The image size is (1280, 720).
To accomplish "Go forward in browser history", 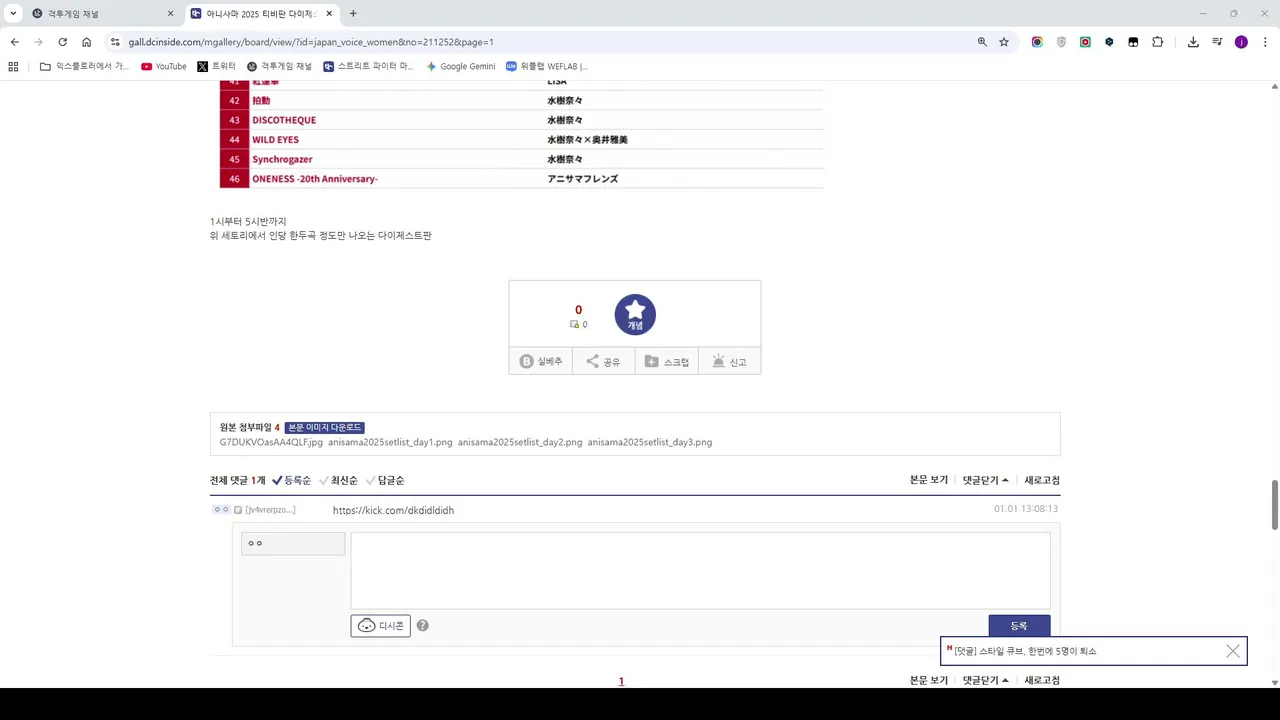I will (x=39, y=42).
